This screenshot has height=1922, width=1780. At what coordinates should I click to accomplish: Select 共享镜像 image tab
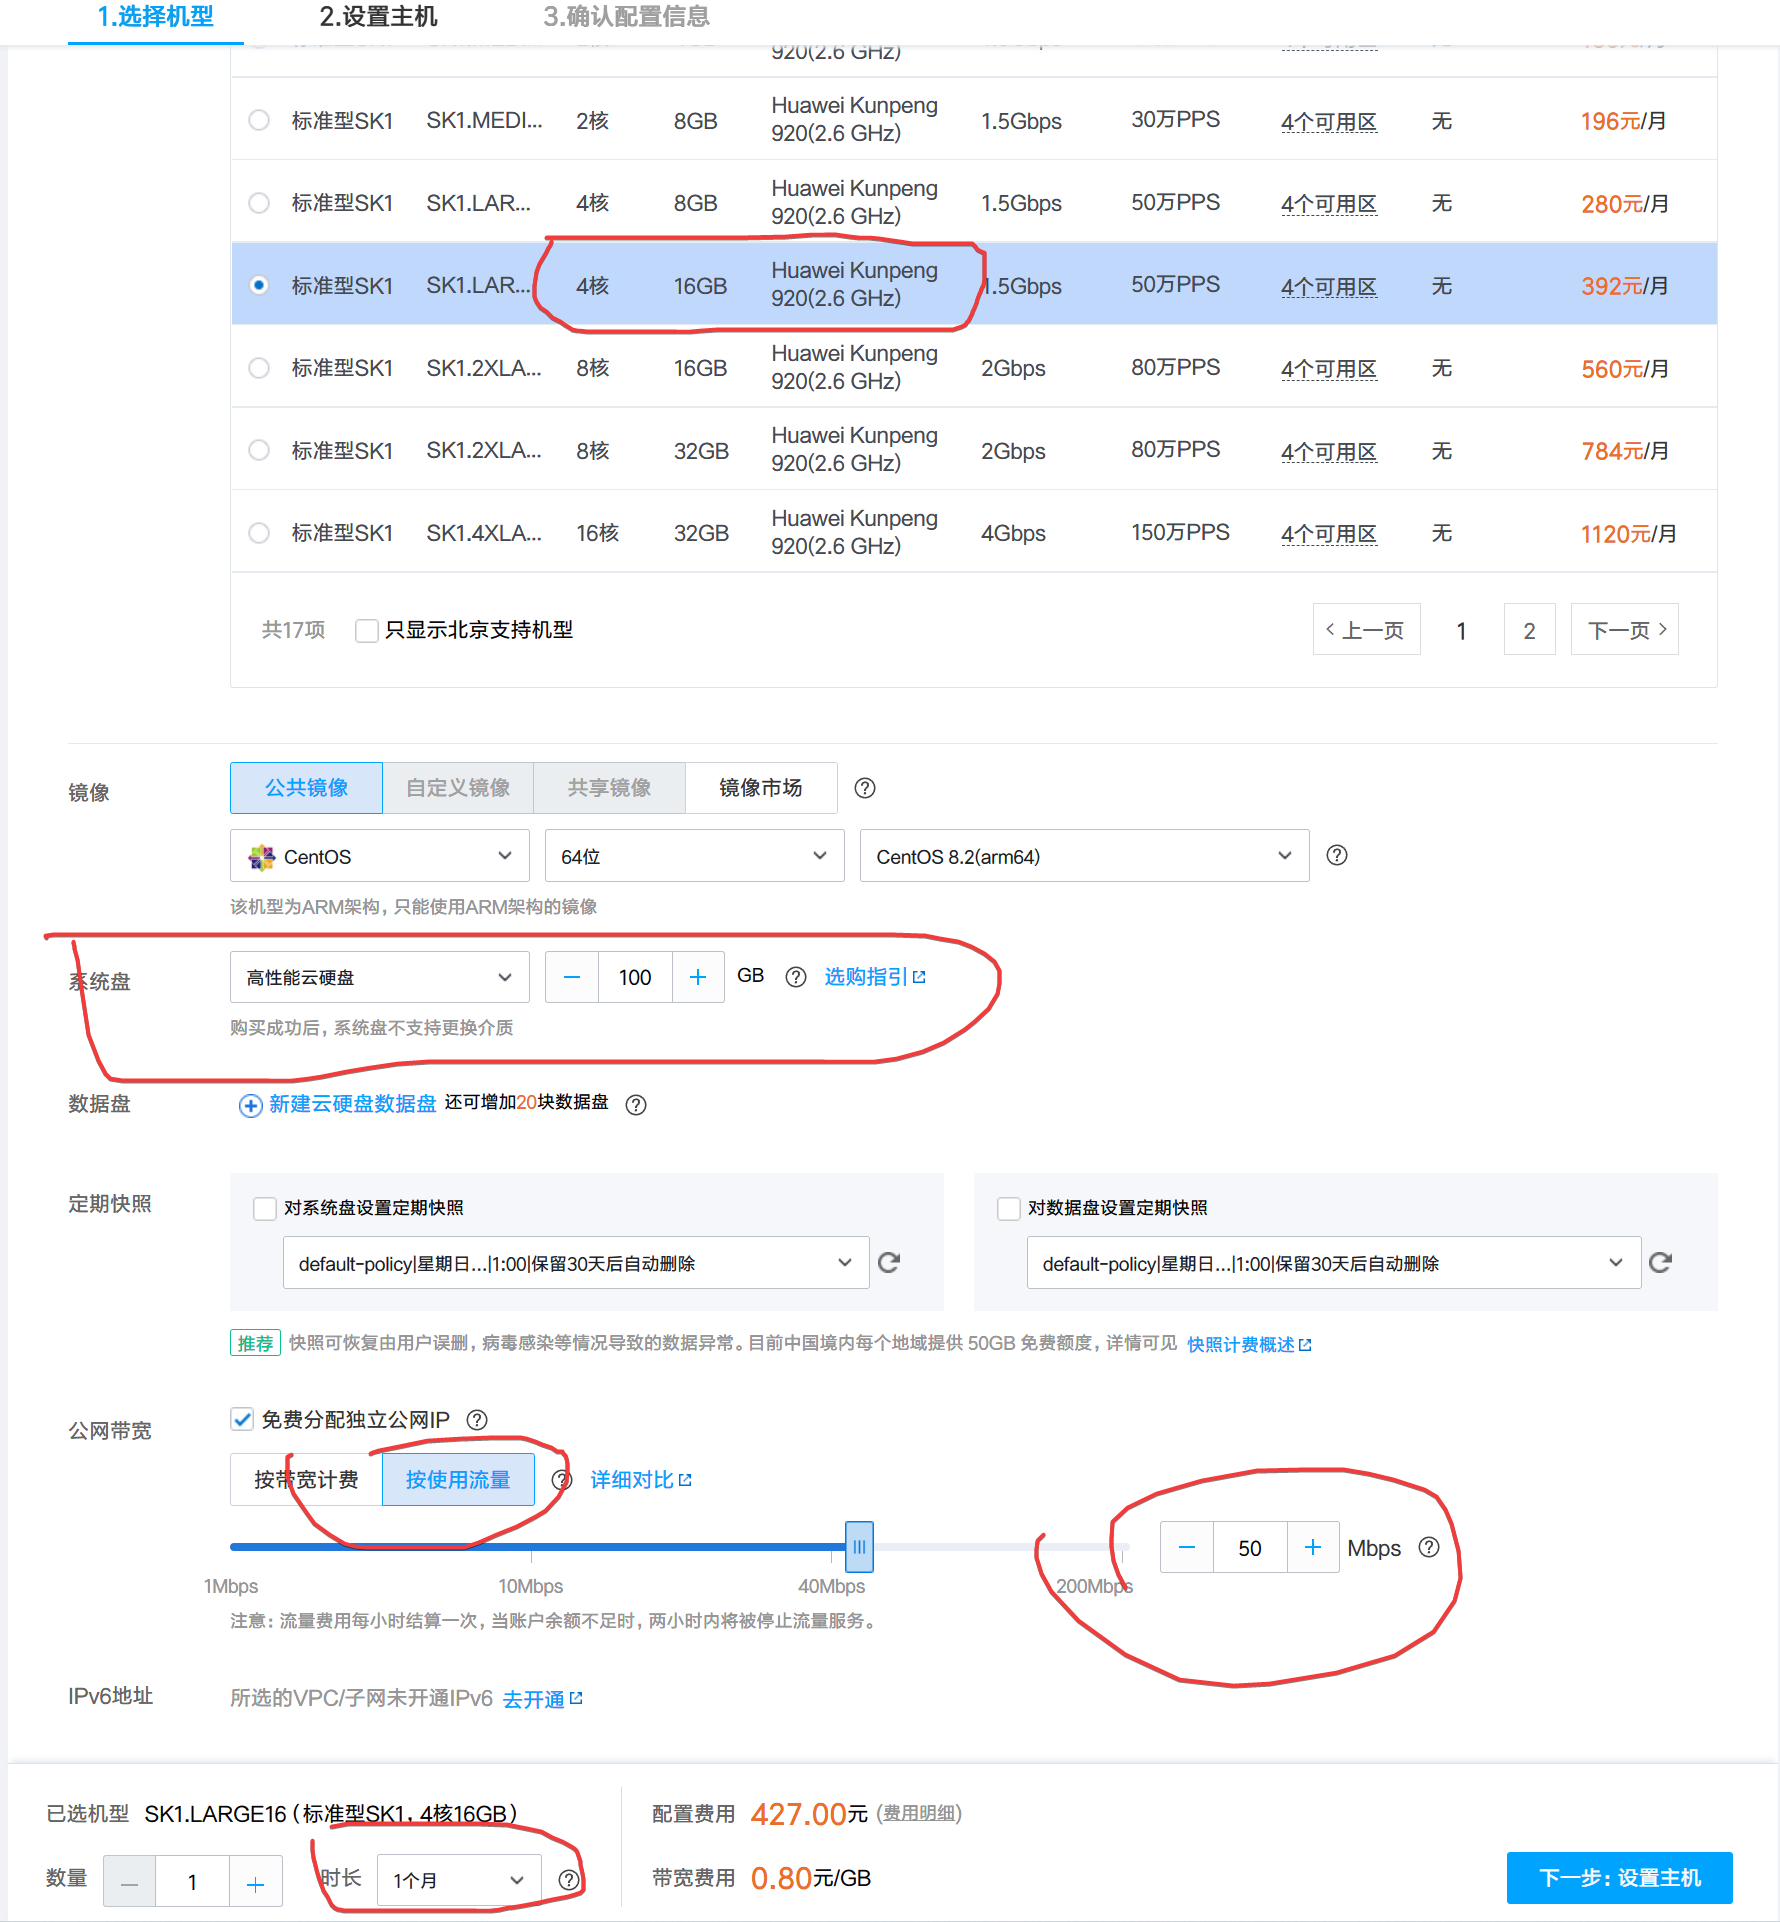click(609, 788)
